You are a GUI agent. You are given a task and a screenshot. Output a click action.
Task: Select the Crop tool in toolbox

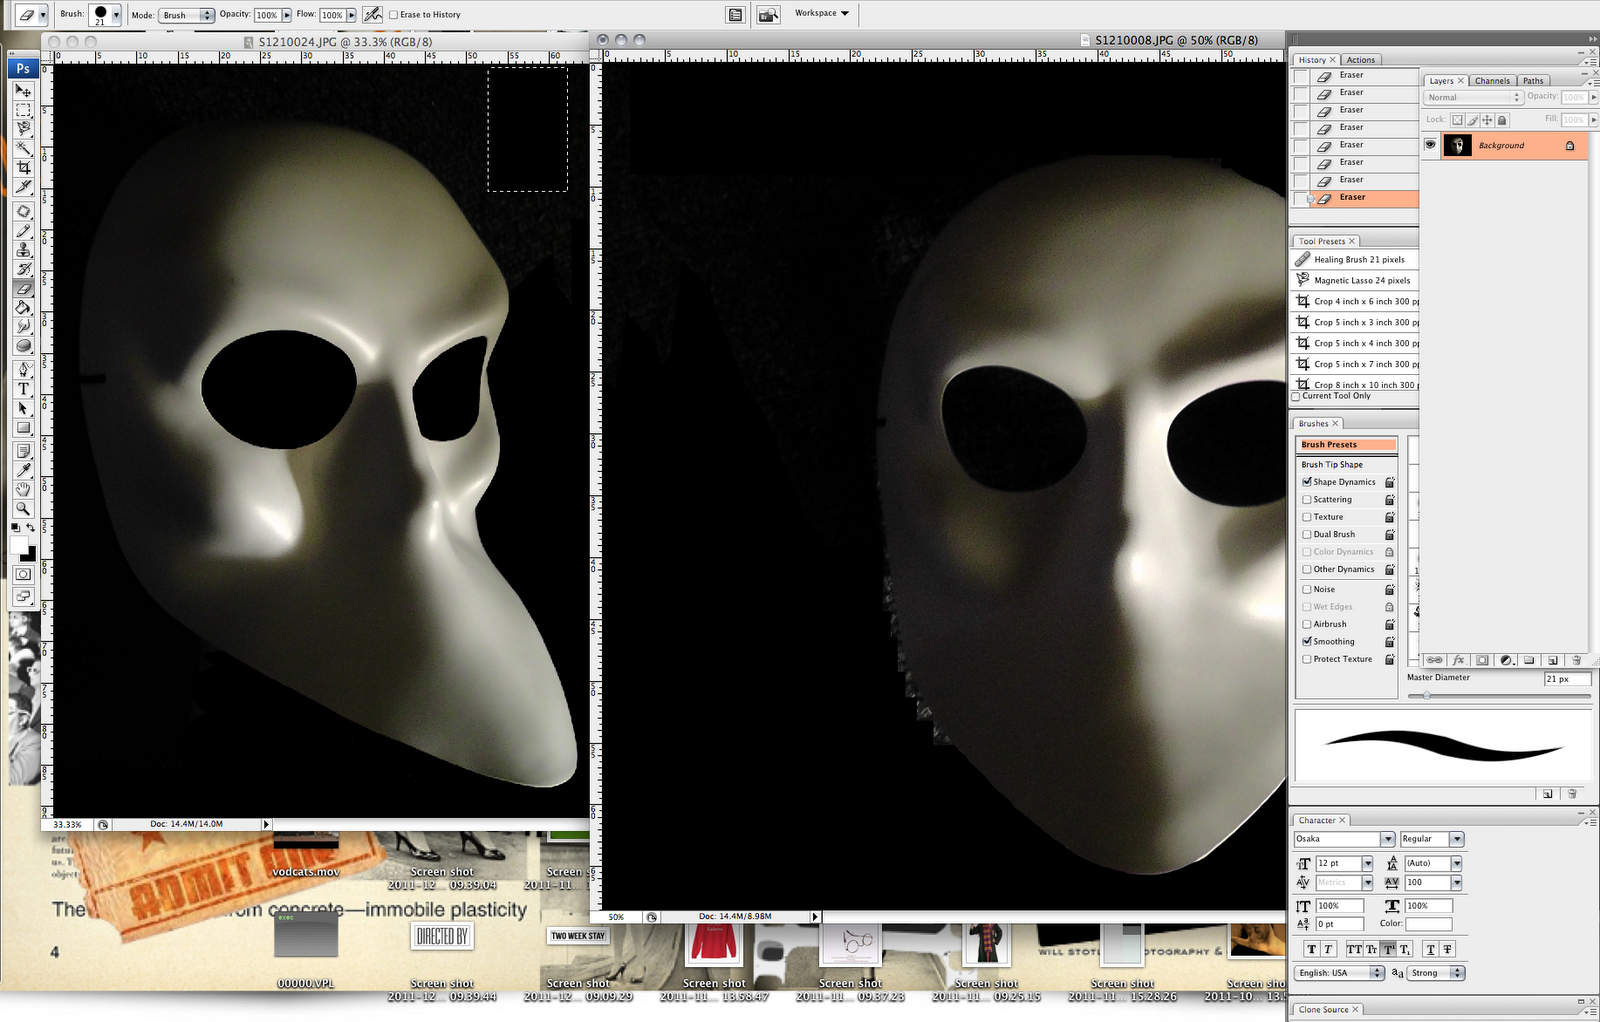pyautogui.click(x=23, y=168)
